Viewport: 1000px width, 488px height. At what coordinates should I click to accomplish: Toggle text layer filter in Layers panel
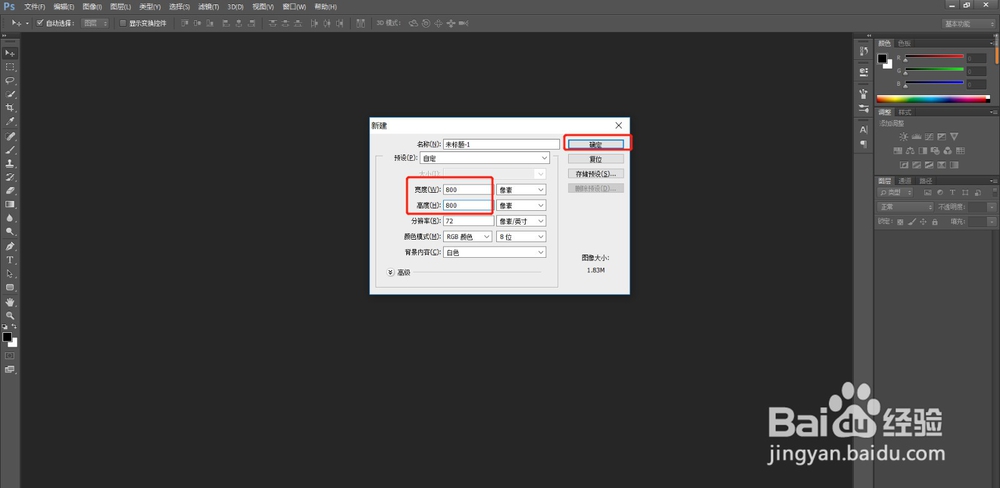[952, 193]
